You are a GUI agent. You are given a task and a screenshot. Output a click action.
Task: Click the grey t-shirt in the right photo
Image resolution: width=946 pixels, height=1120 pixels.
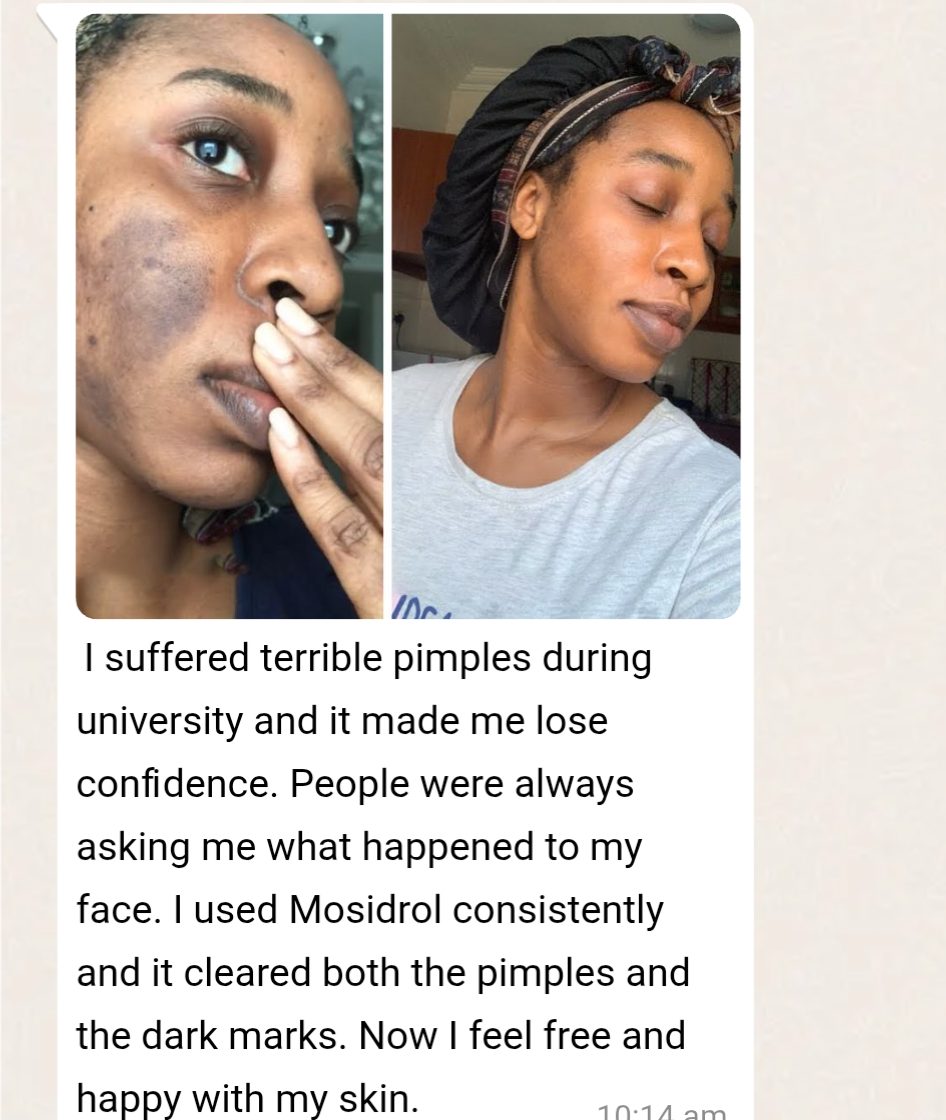[572, 514]
